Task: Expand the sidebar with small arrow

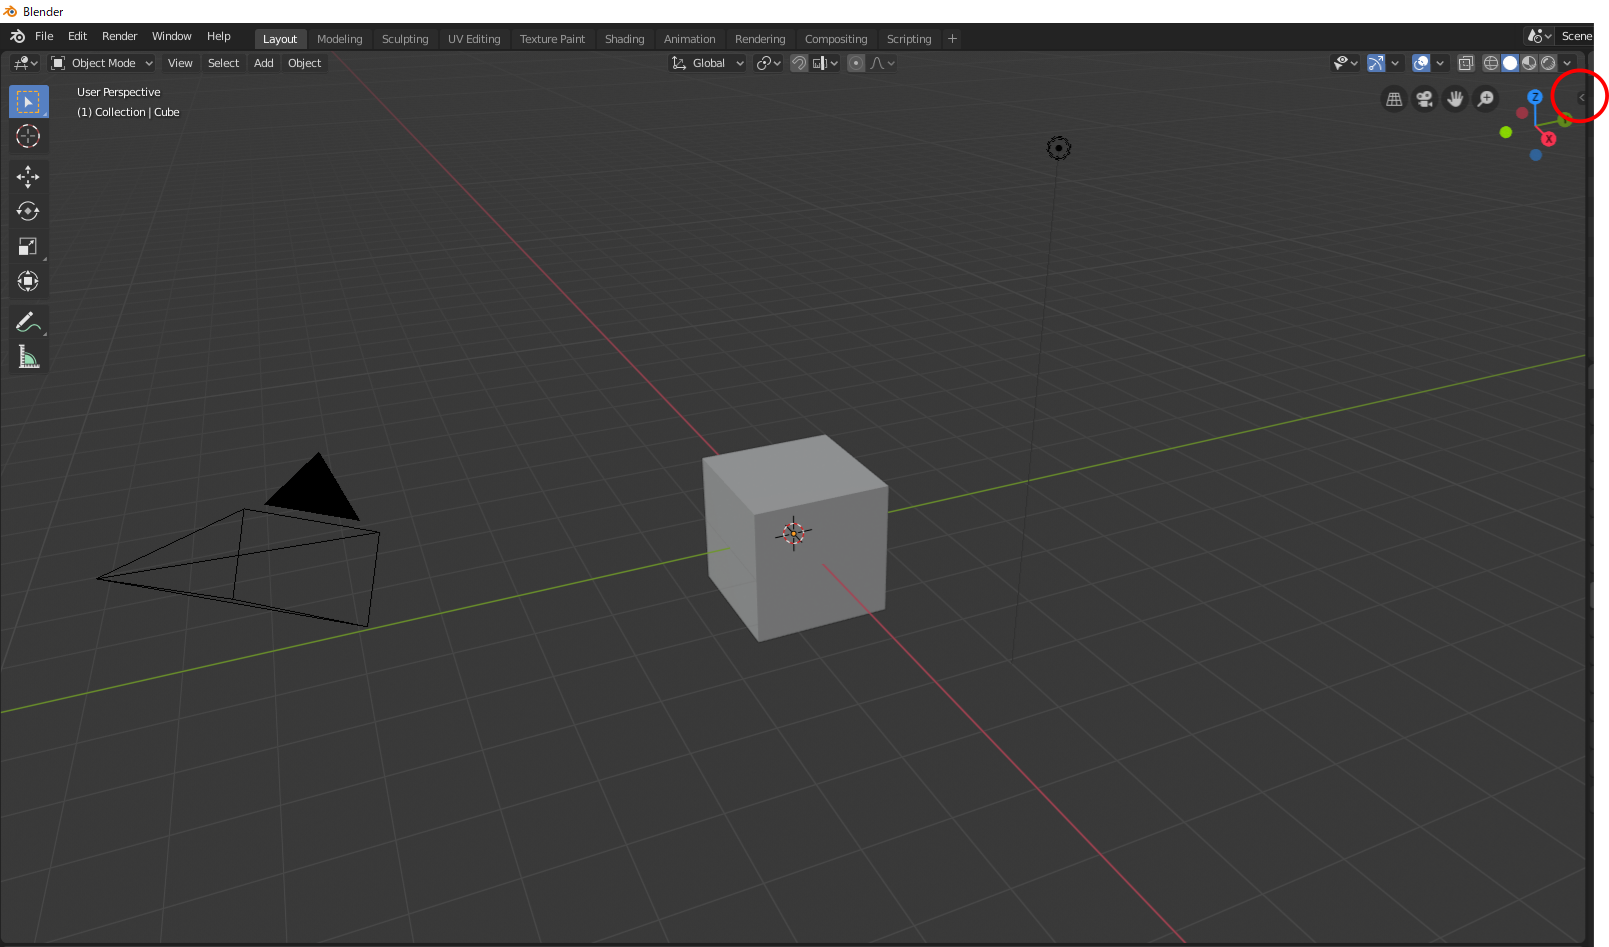Action: (1581, 97)
